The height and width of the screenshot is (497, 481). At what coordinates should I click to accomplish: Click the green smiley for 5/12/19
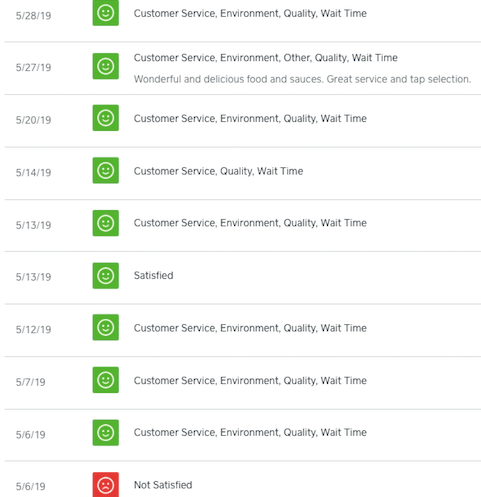(x=105, y=327)
